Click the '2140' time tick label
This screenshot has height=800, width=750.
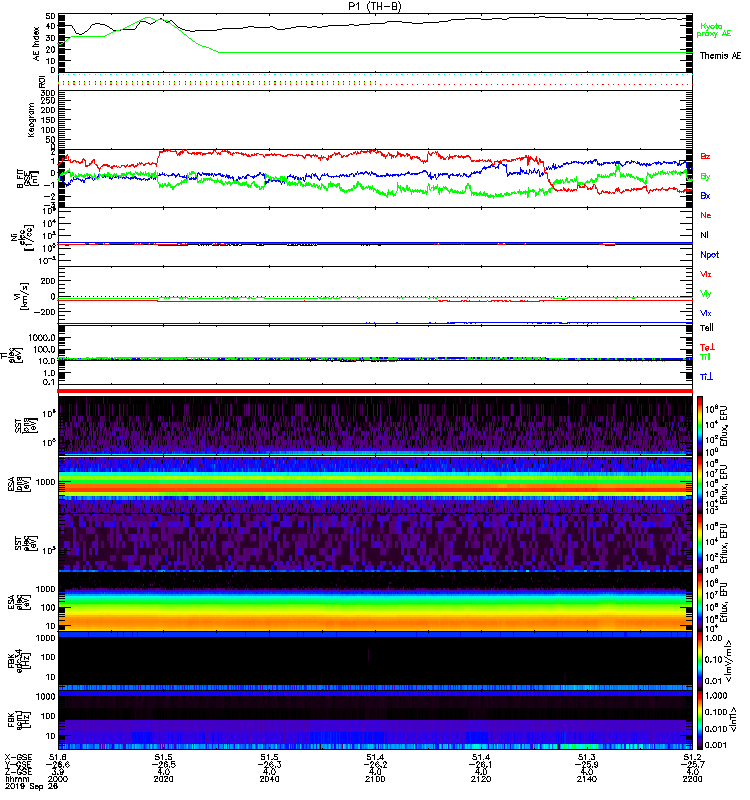(x=587, y=779)
